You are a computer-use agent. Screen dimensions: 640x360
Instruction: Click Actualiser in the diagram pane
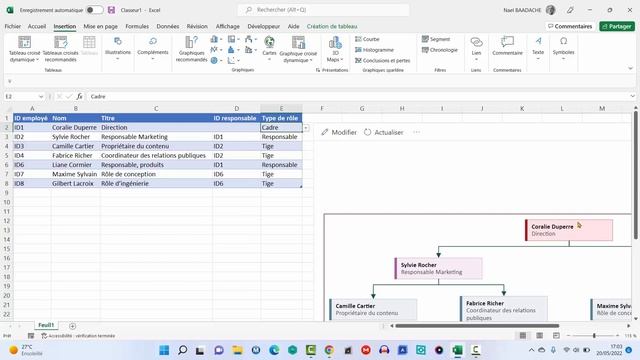tap(384, 132)
